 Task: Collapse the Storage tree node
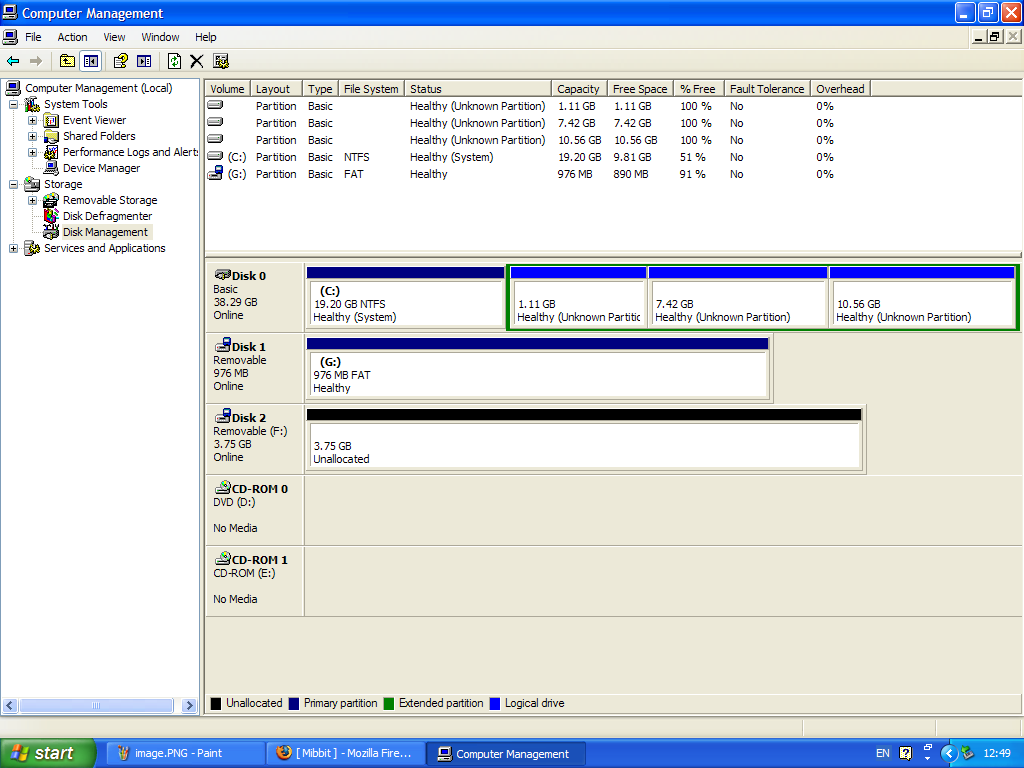[x=14, y=184]
